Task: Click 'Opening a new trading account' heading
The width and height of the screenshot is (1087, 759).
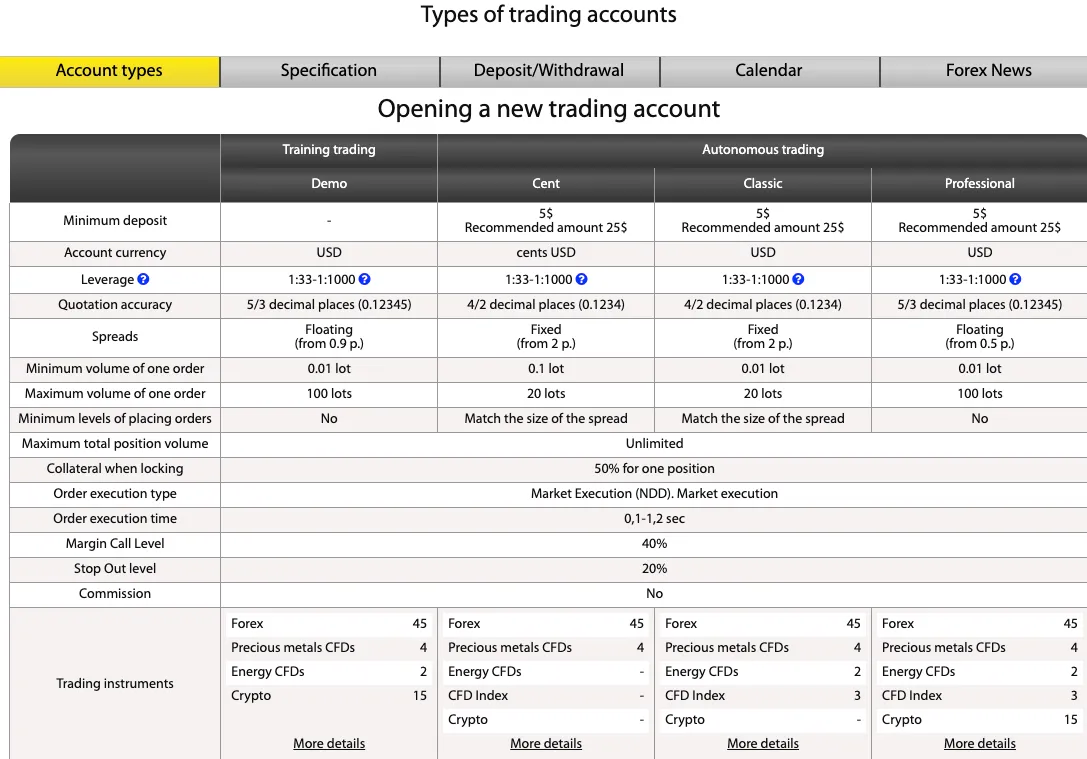Action: click(x=548, y=109)
